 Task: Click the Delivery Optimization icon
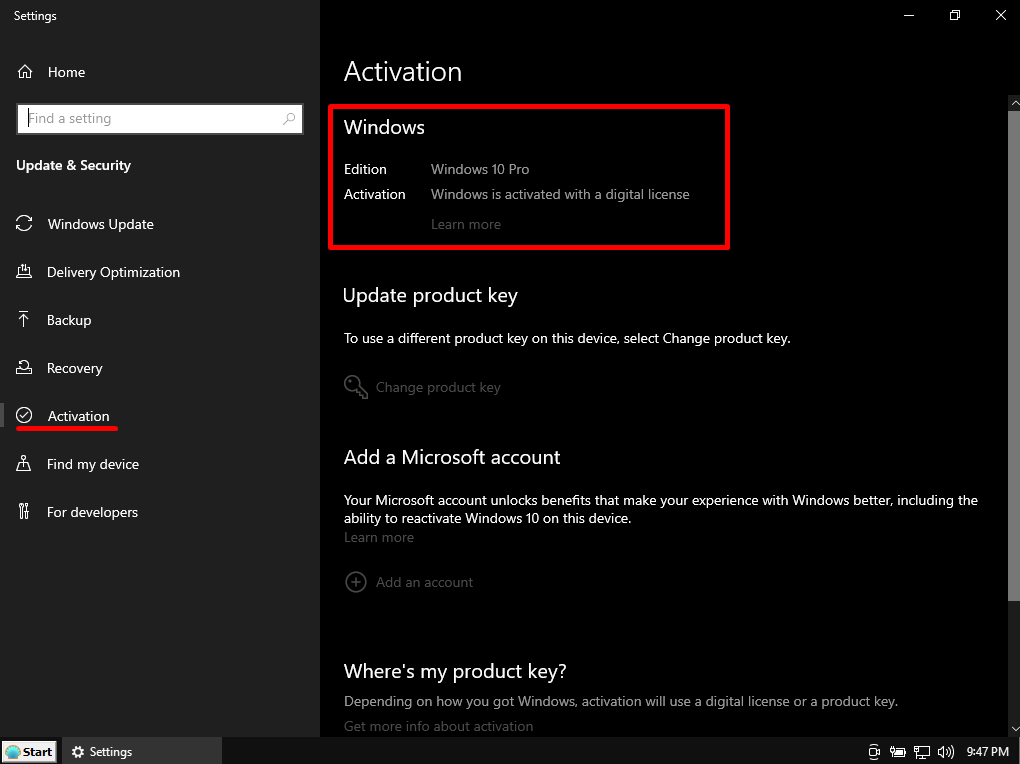[x=24, y=272]
